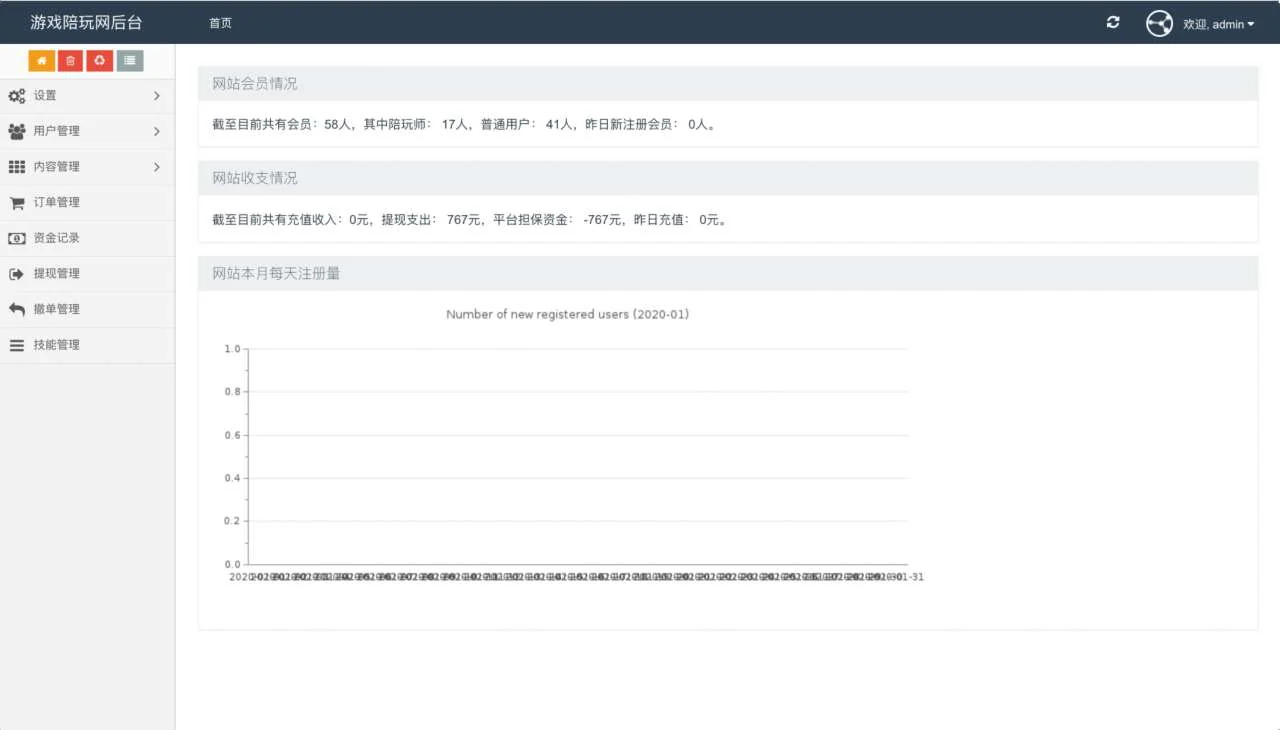
Task: Expand the 设置 menu chevron
Action: click(x=157, y=96)
